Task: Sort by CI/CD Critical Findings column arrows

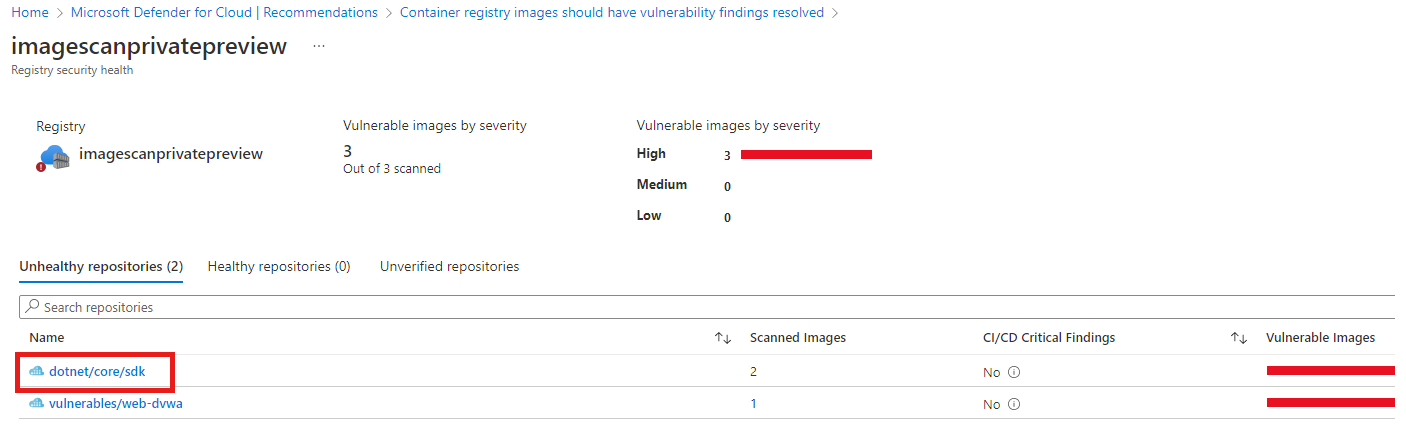Action: 1238,338
